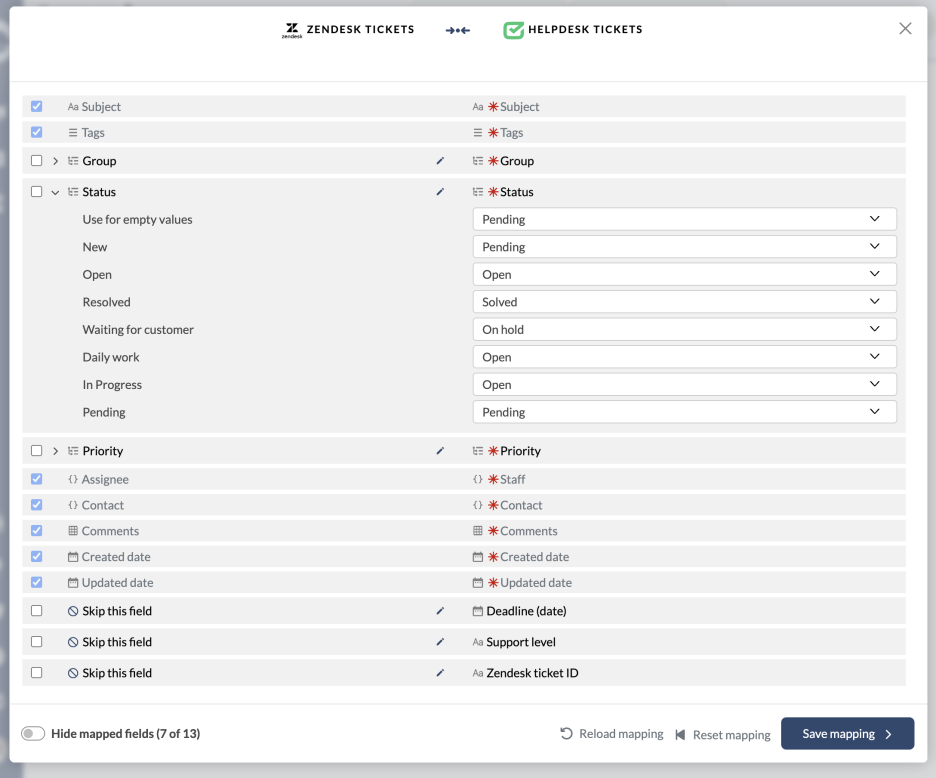Open the Waiting for customer dropdown
This screenshot has width=936, height=778.
click(x=685, y=329)
